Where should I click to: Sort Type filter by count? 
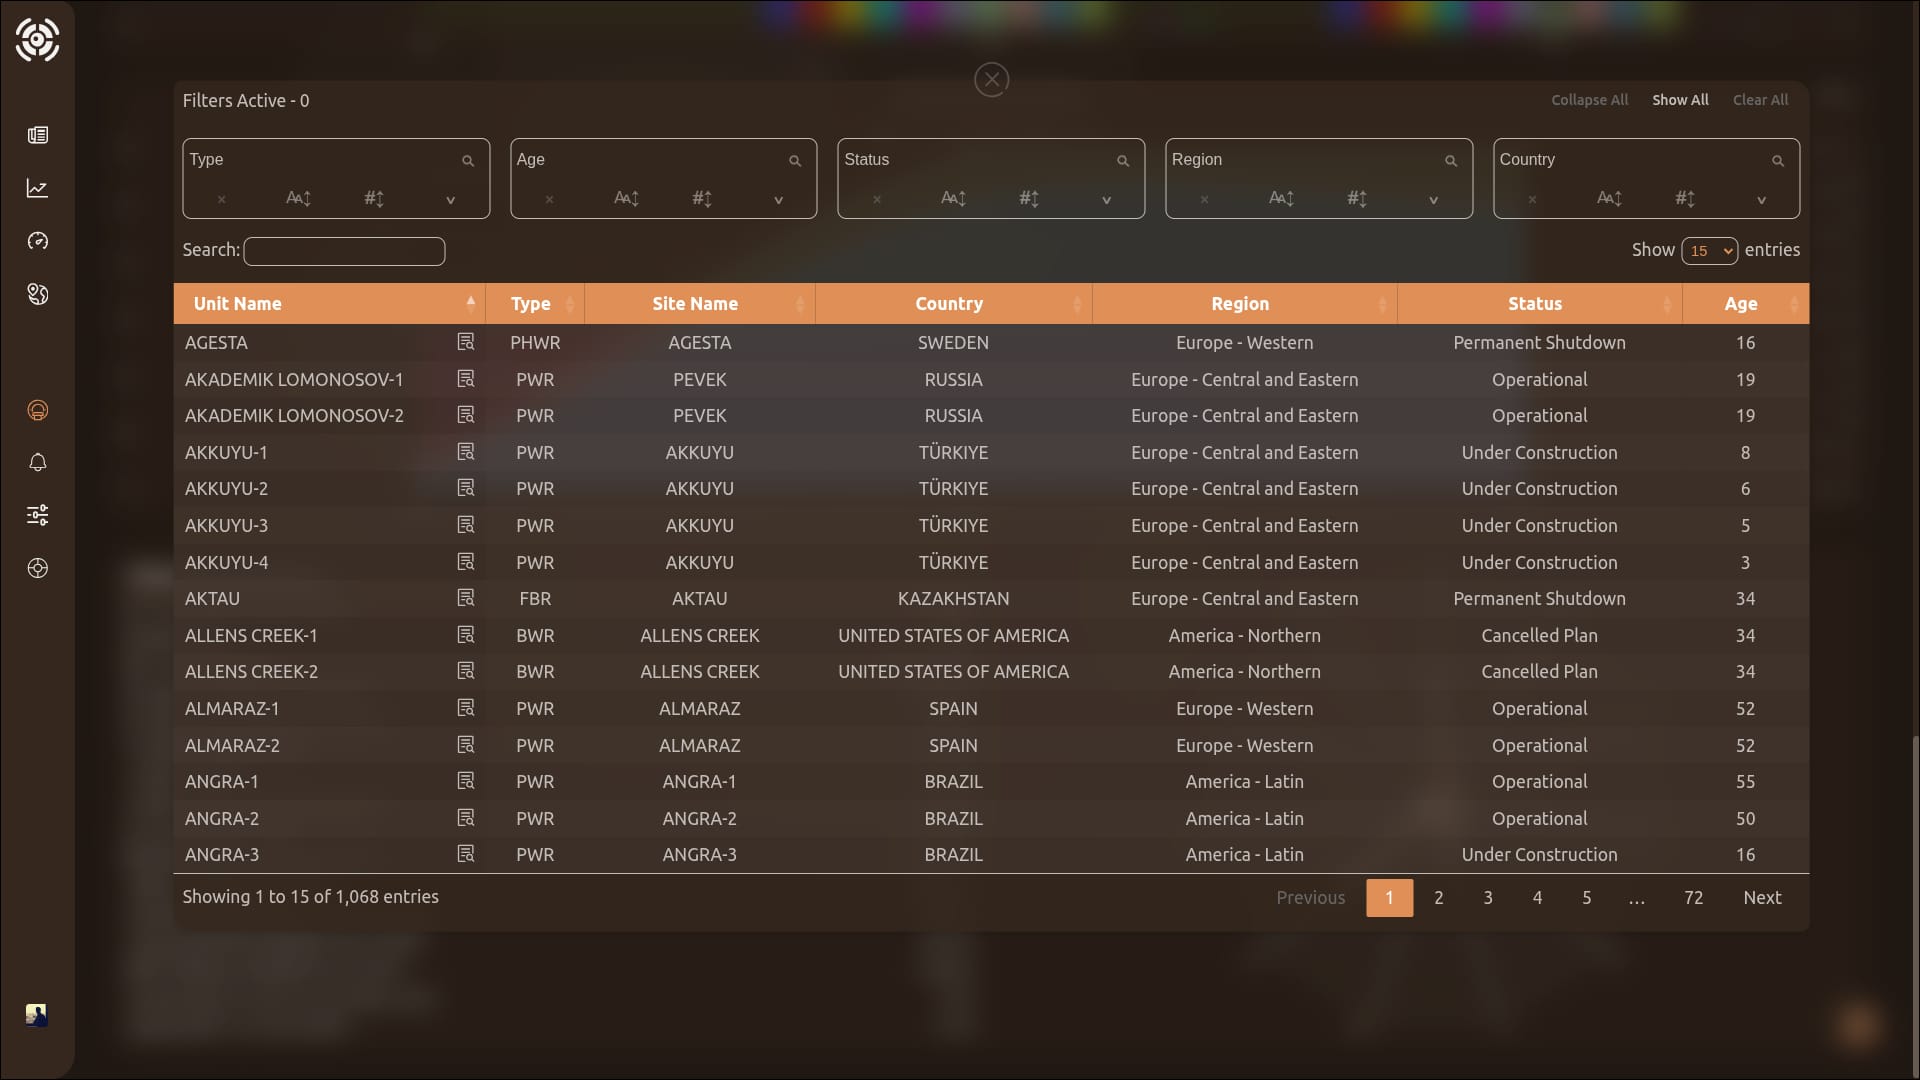click(x=374, y=198)
